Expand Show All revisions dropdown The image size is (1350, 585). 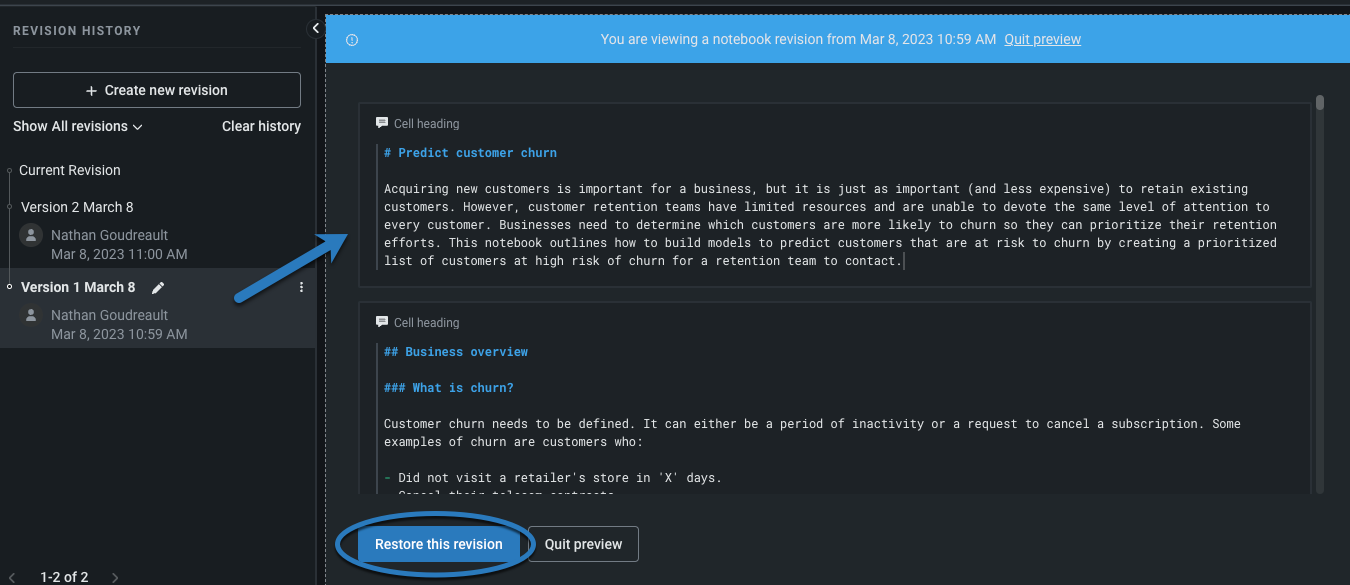coord(78,127)
